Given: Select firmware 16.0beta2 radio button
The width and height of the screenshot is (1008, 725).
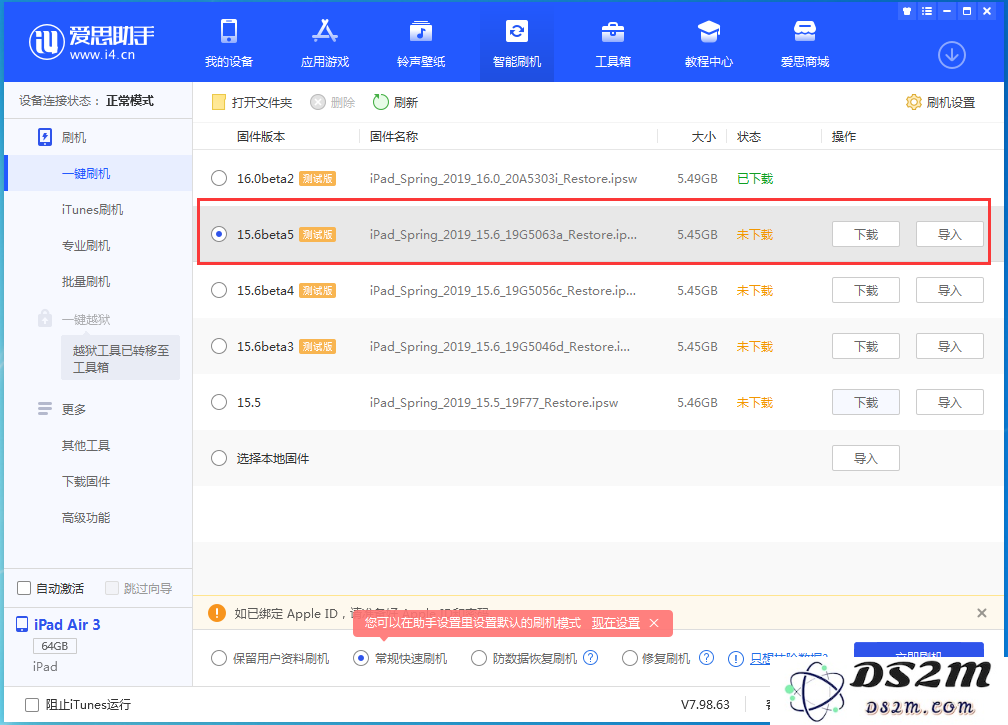Looking at the screenshot, I should pyautogui.click(x=219, y=178).
